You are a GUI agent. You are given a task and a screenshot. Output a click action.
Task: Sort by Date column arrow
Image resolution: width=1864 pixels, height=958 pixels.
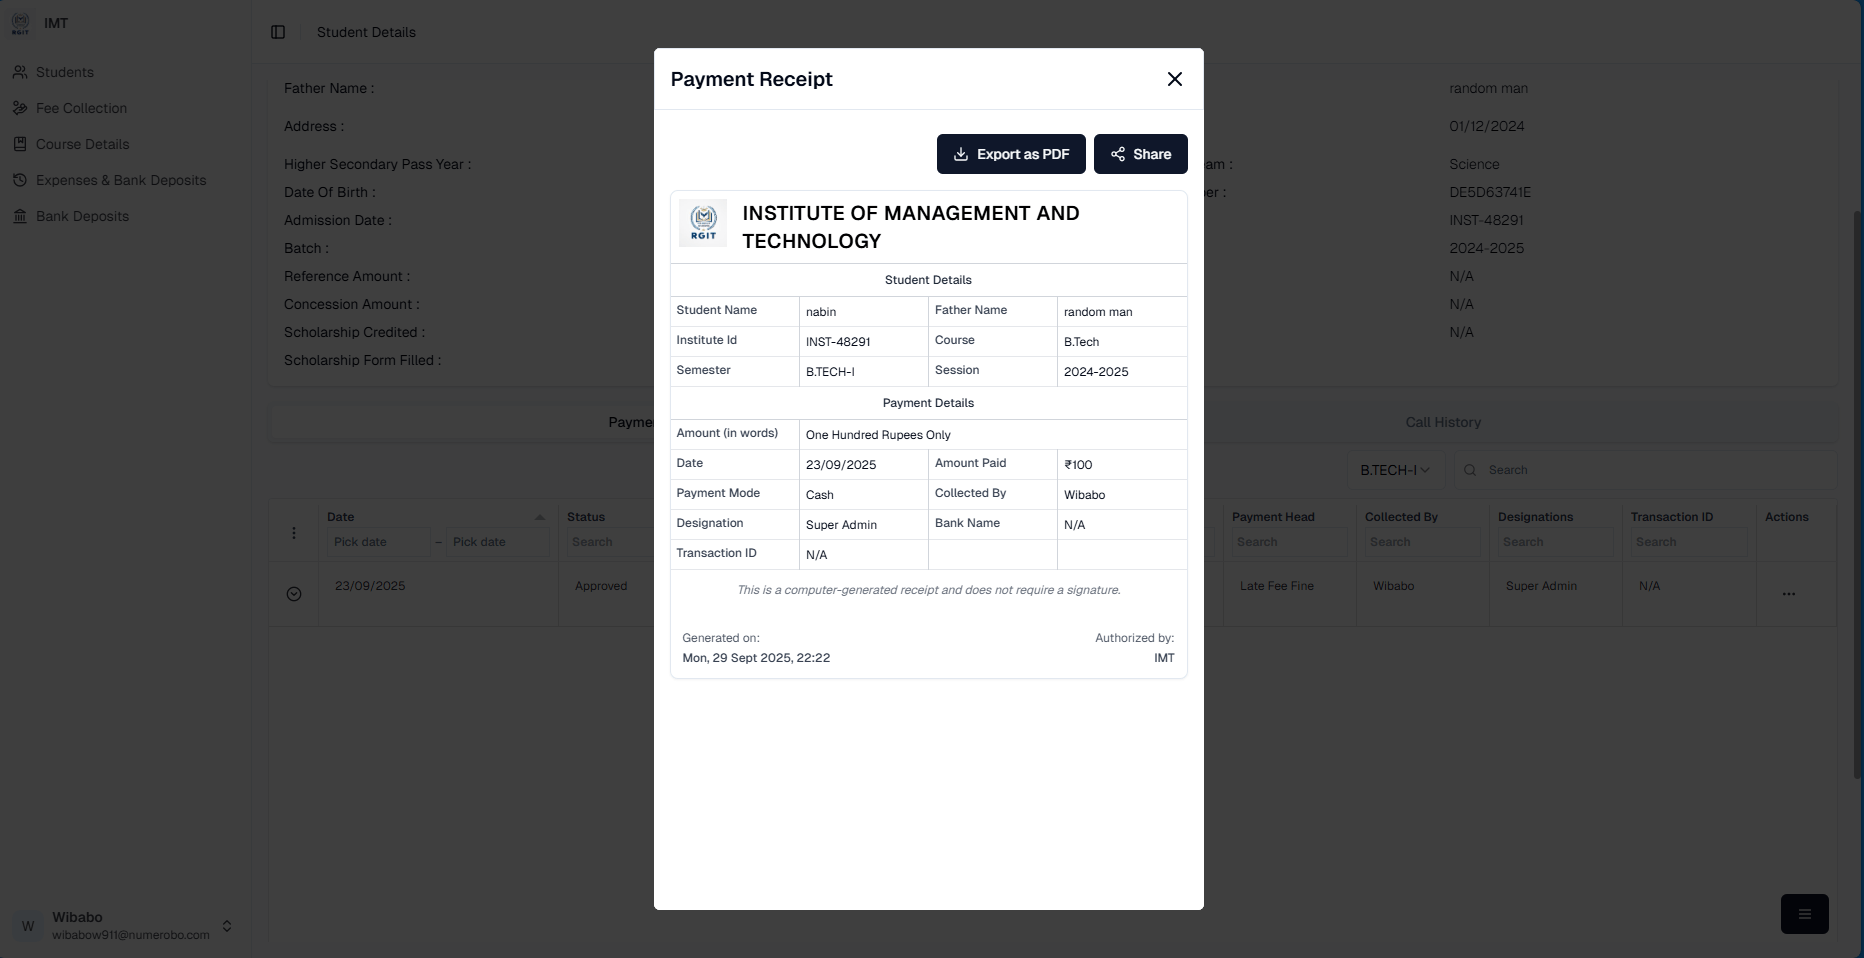540,517
